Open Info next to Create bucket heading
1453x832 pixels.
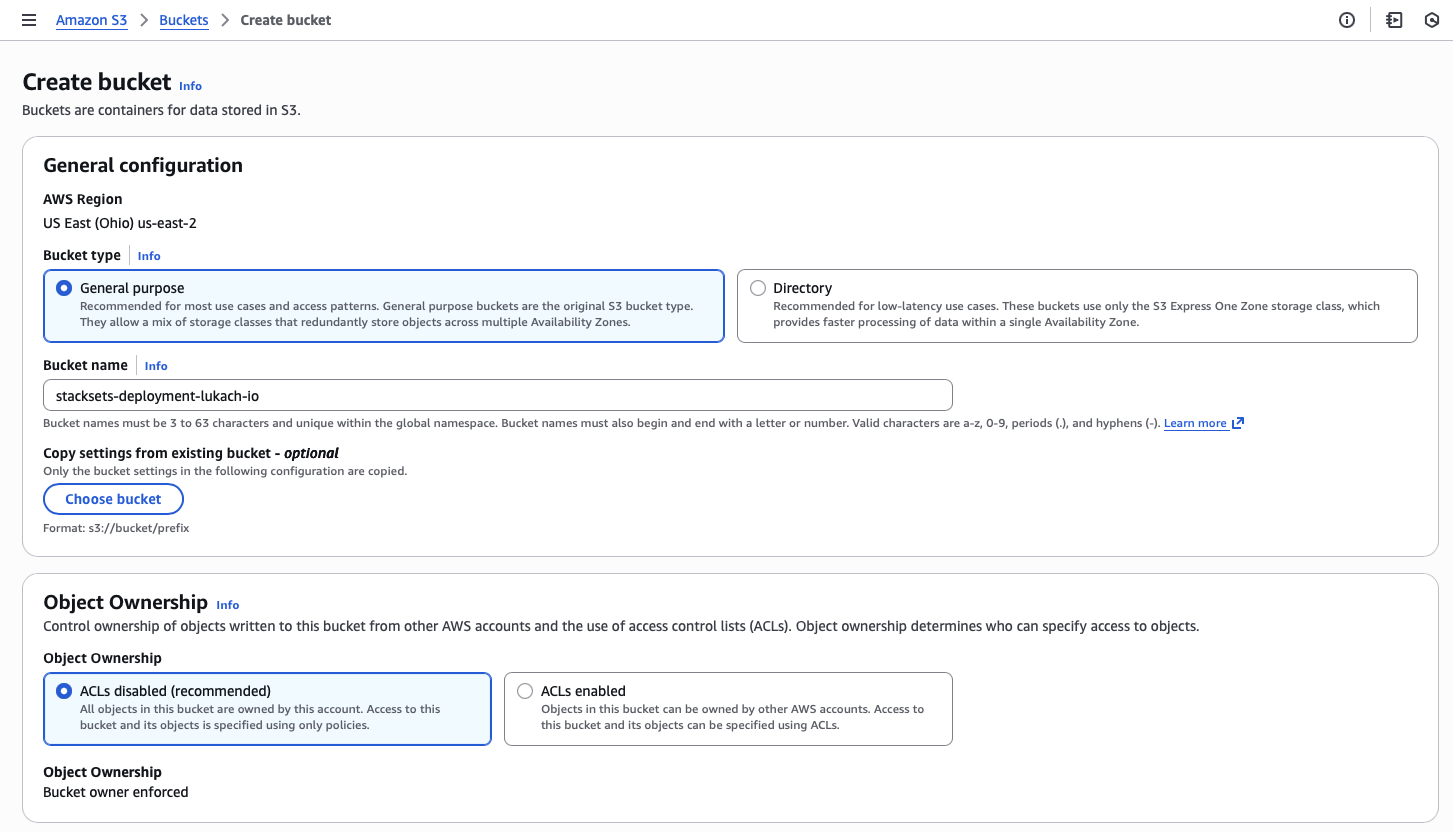tap(190, 86)
